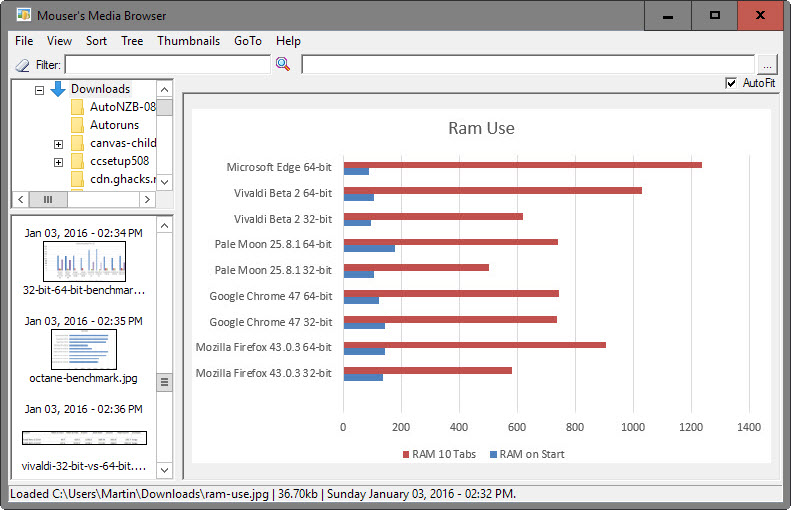
Task: Open the File menu
Action: coord(24,41)
